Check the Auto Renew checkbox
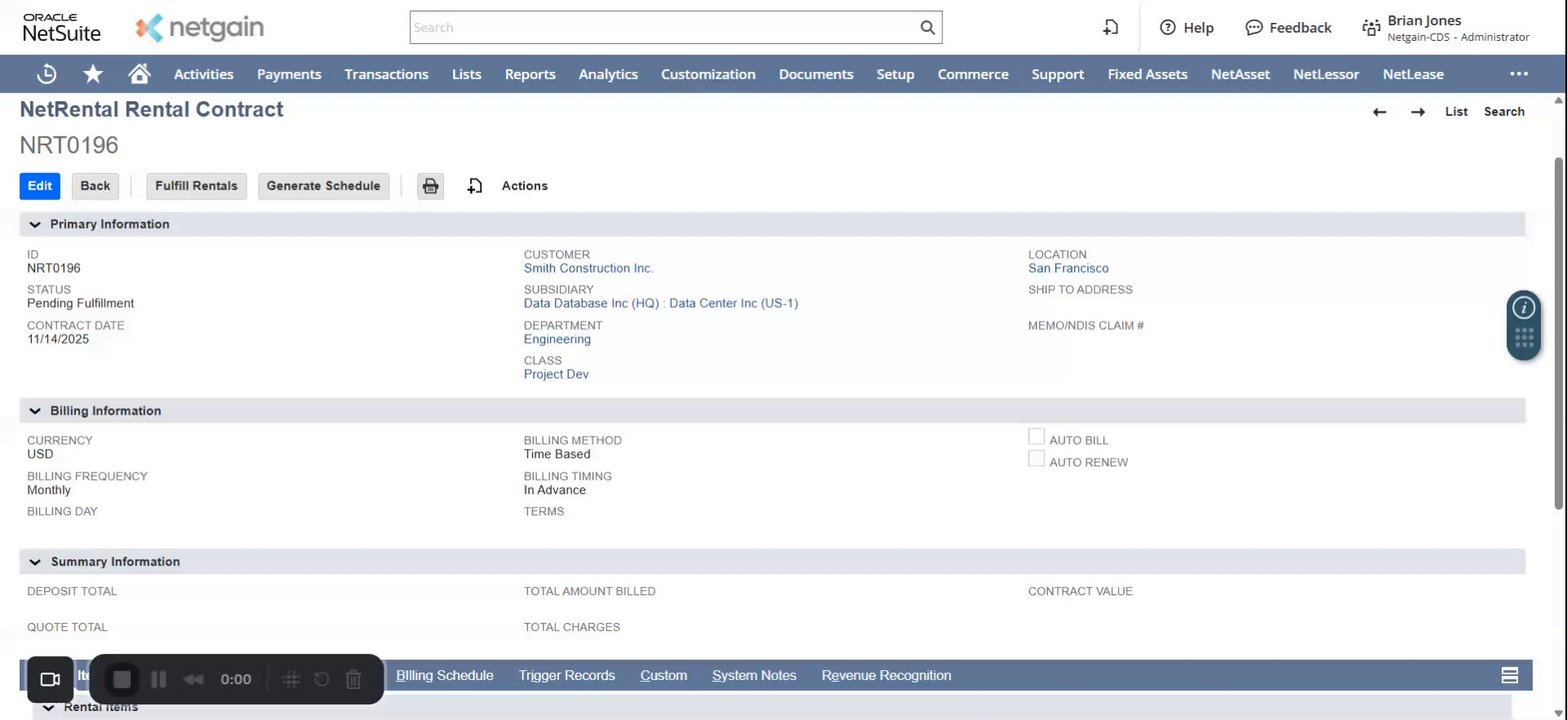 click(1037, 459)
